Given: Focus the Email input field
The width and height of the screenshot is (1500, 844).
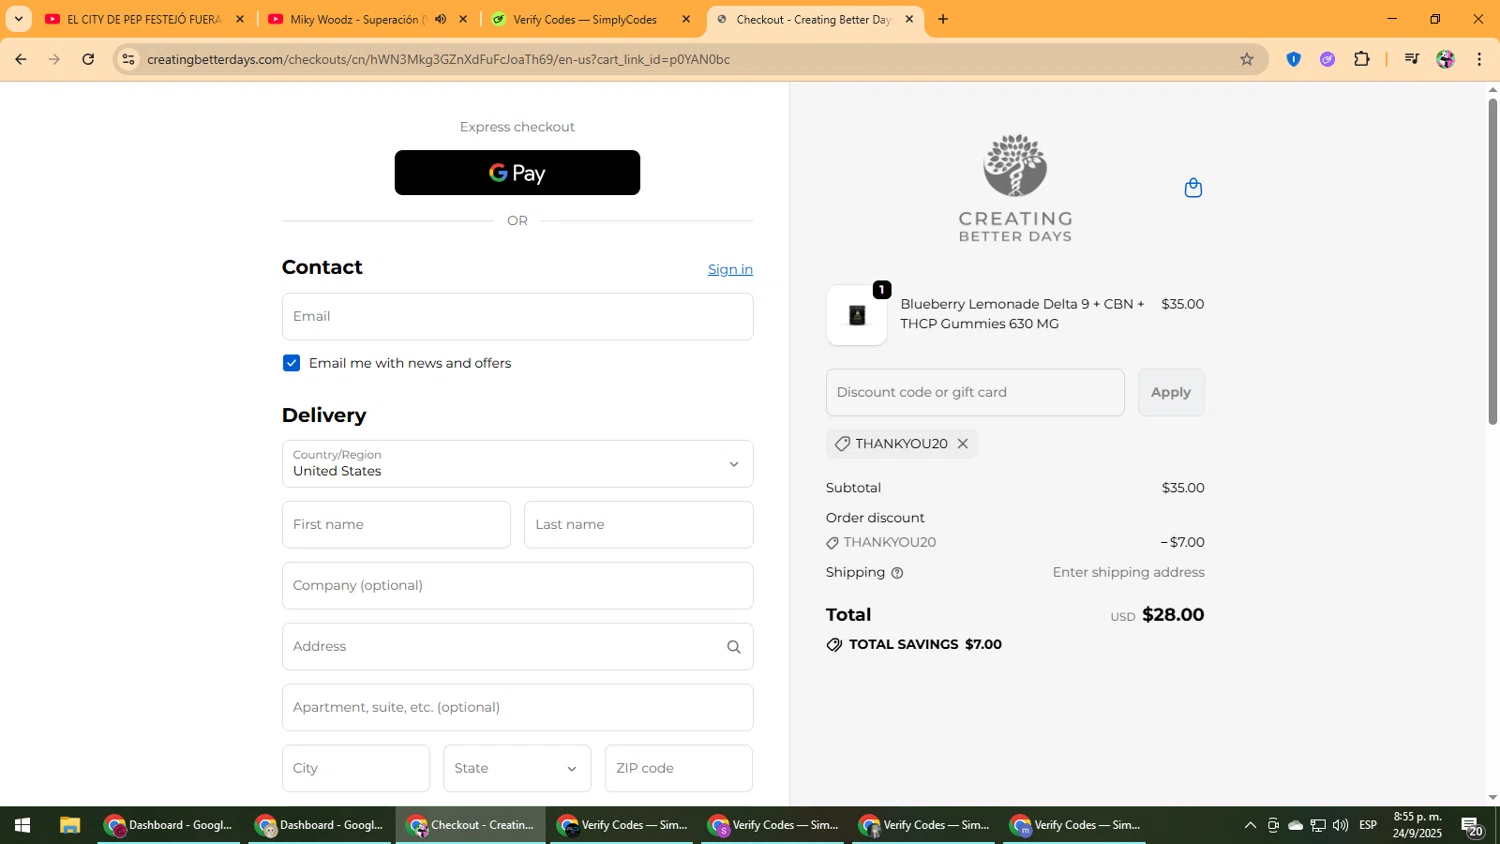Looking at the screenshot, I should [x=517, y=317].
